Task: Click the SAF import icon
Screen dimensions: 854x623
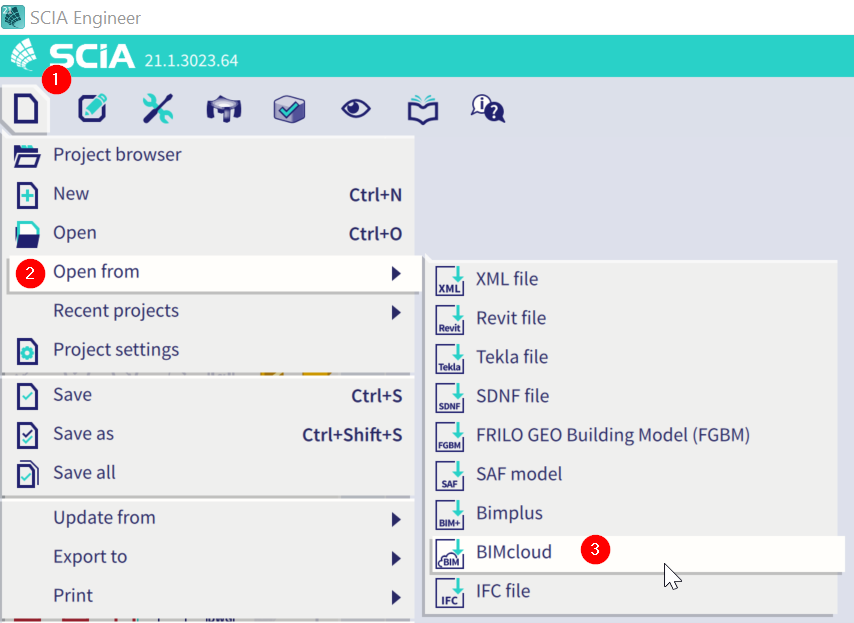Action: click(x=450, y=475)
